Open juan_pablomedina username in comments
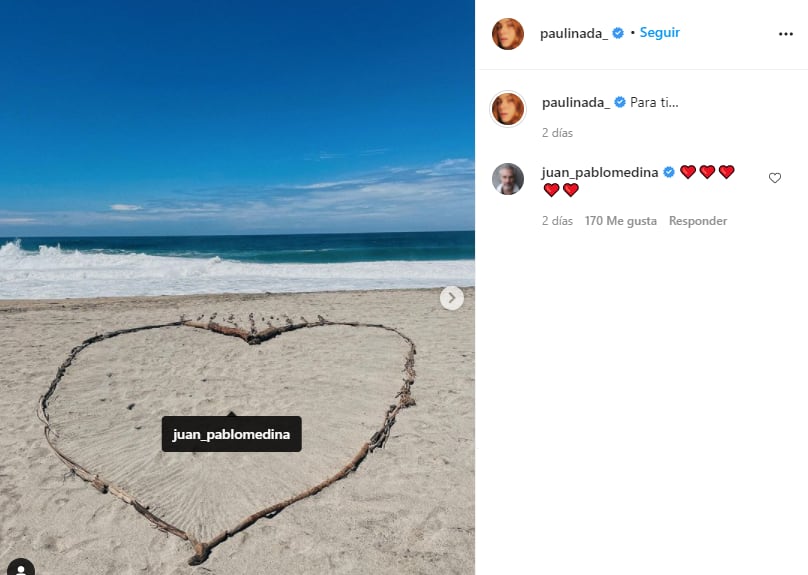The image size is (808, 575). click(x=600, y=172)
